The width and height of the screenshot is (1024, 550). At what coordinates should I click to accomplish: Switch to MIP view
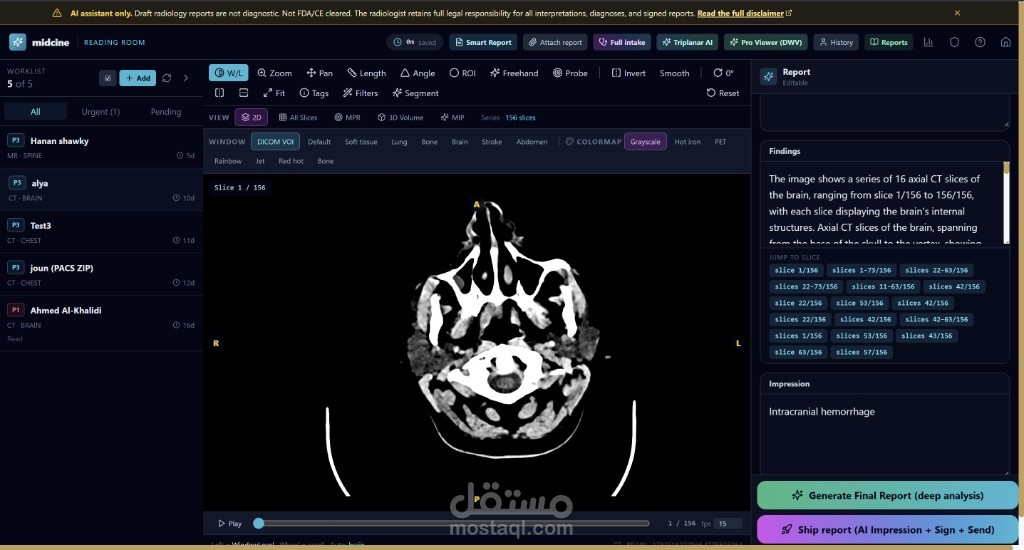click(453, 118)
